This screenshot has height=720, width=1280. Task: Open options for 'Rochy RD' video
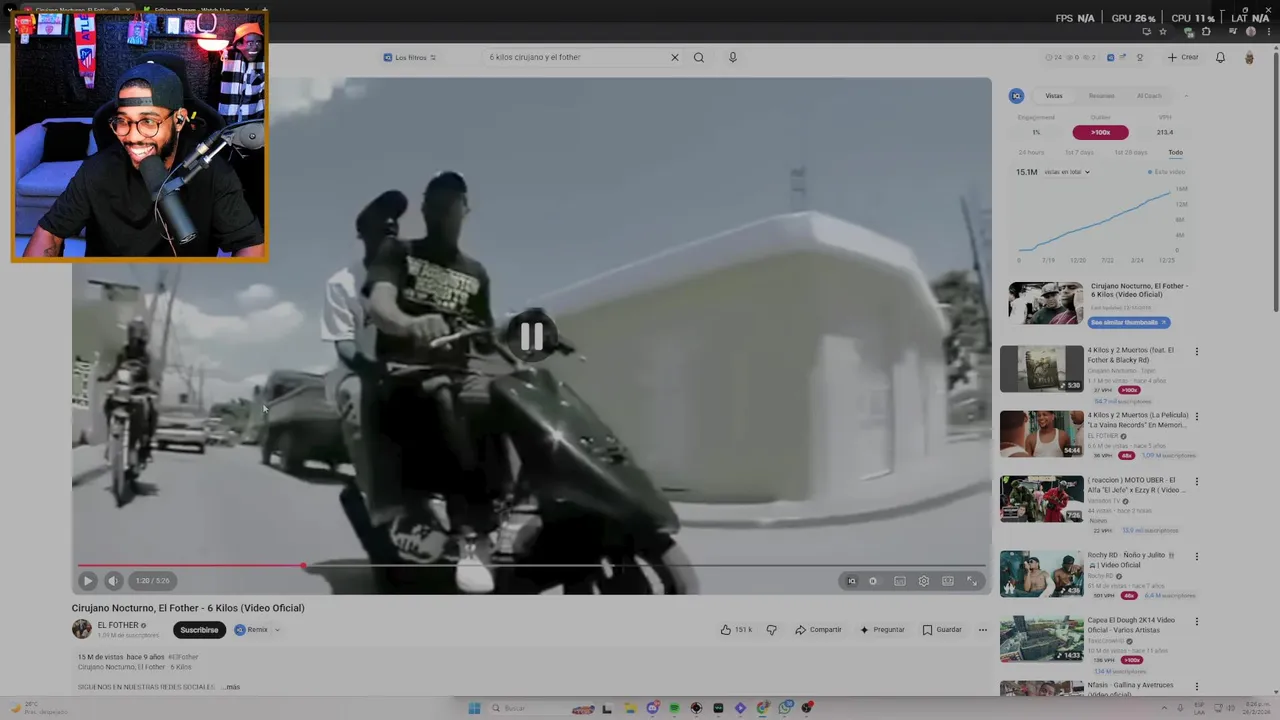pos(1196,556)
